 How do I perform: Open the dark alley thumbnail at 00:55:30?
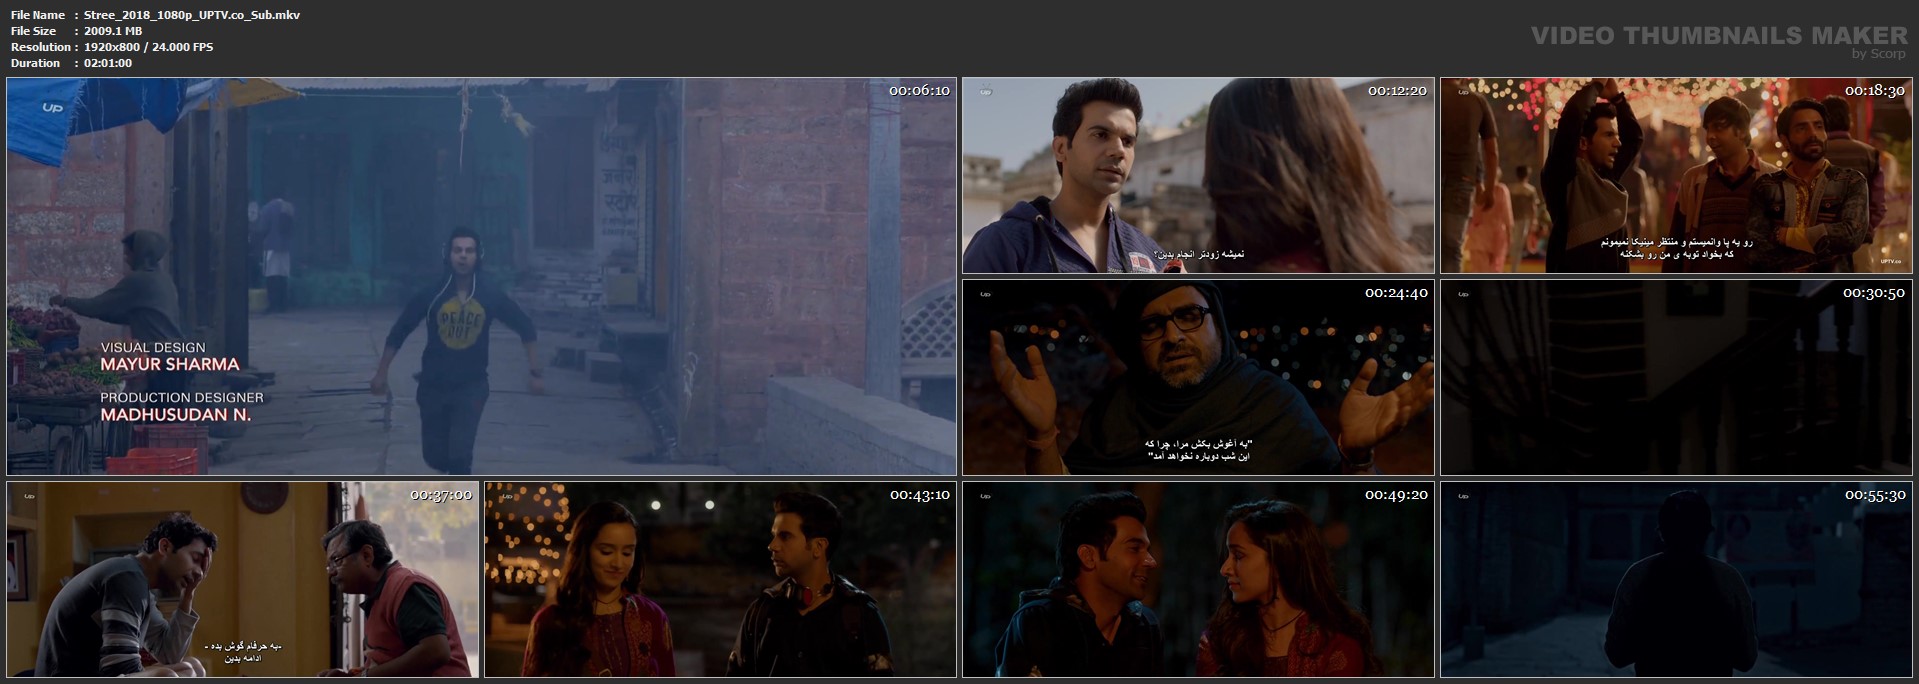coord(1676,579)
